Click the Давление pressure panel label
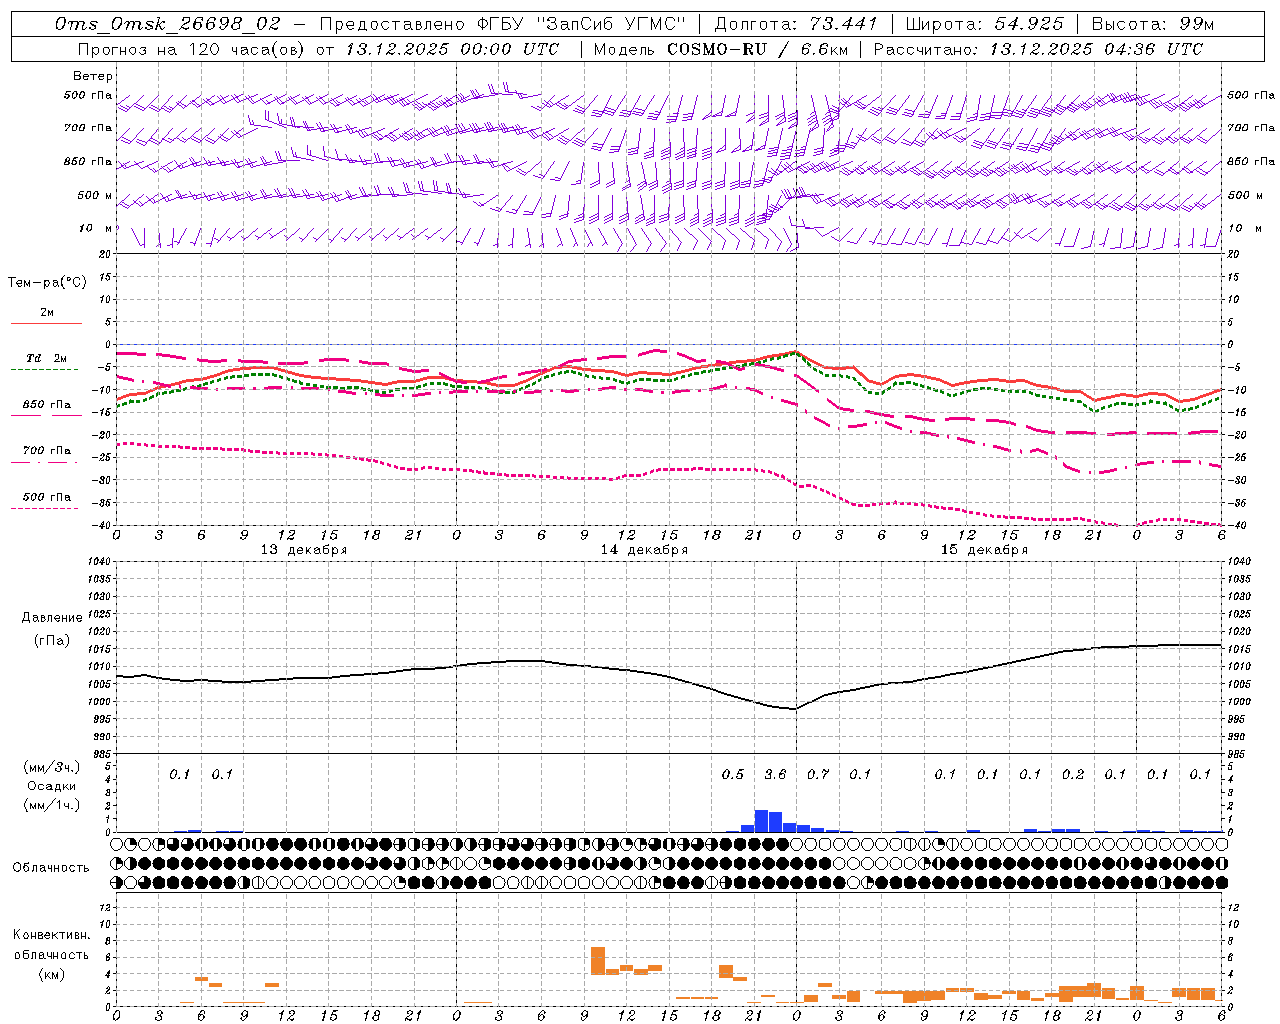The image size is (1280, 1024). (x=52, y=618)
